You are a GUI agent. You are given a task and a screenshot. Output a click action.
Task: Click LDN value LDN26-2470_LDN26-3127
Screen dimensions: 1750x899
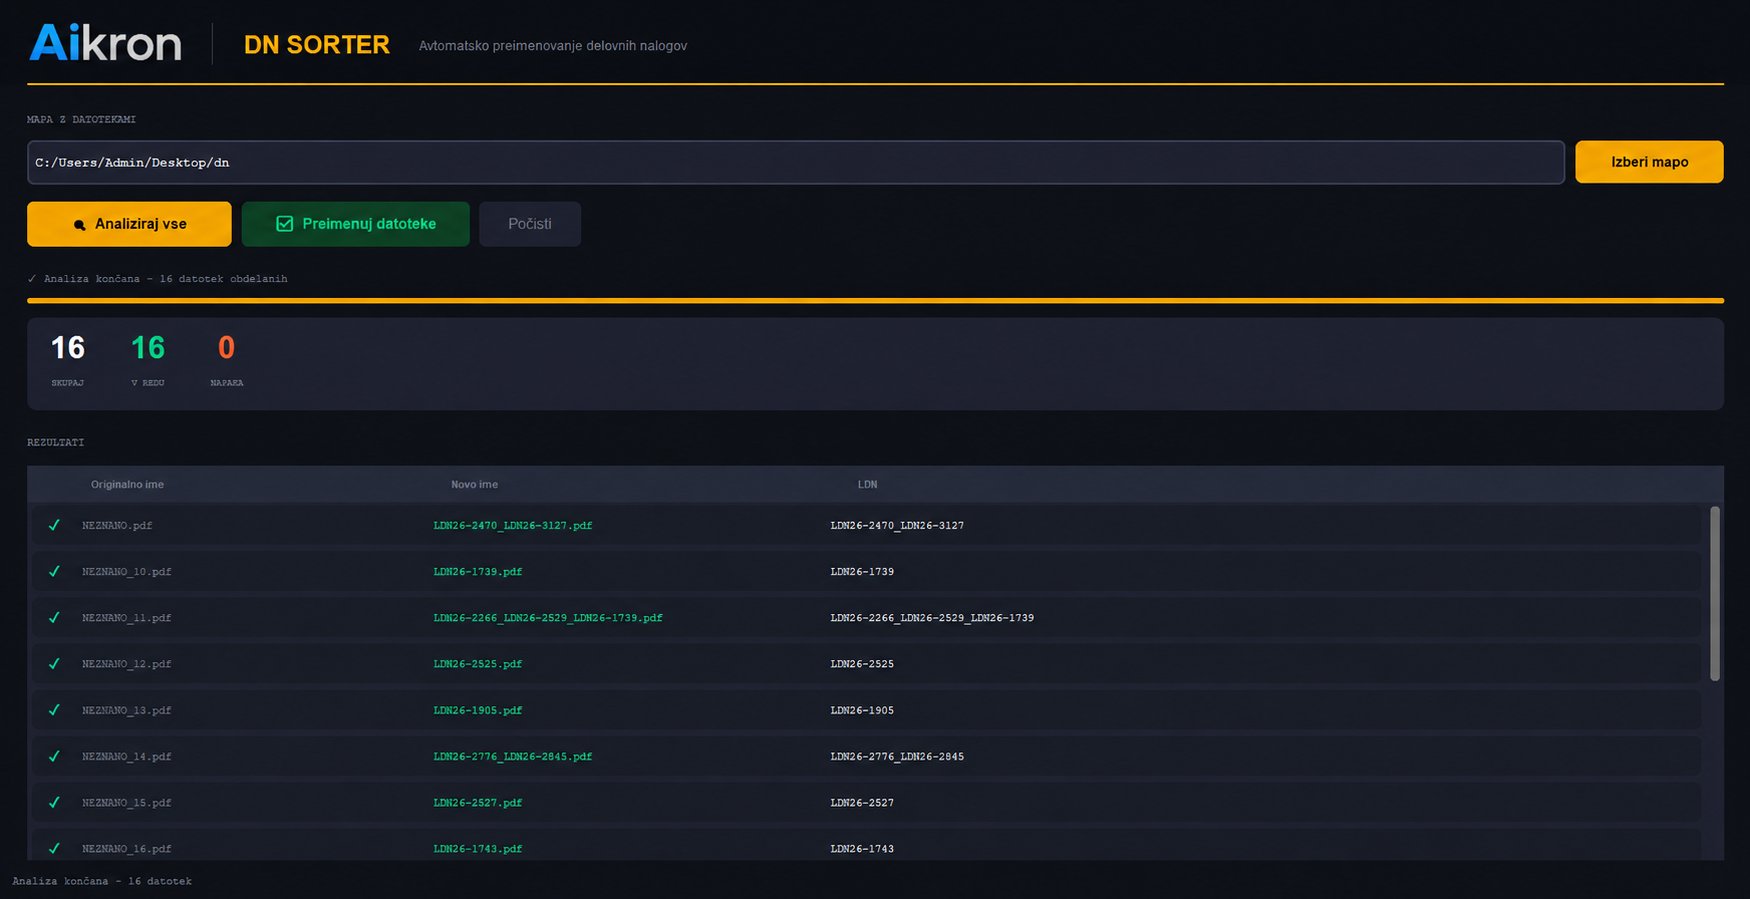pos(897,525)
